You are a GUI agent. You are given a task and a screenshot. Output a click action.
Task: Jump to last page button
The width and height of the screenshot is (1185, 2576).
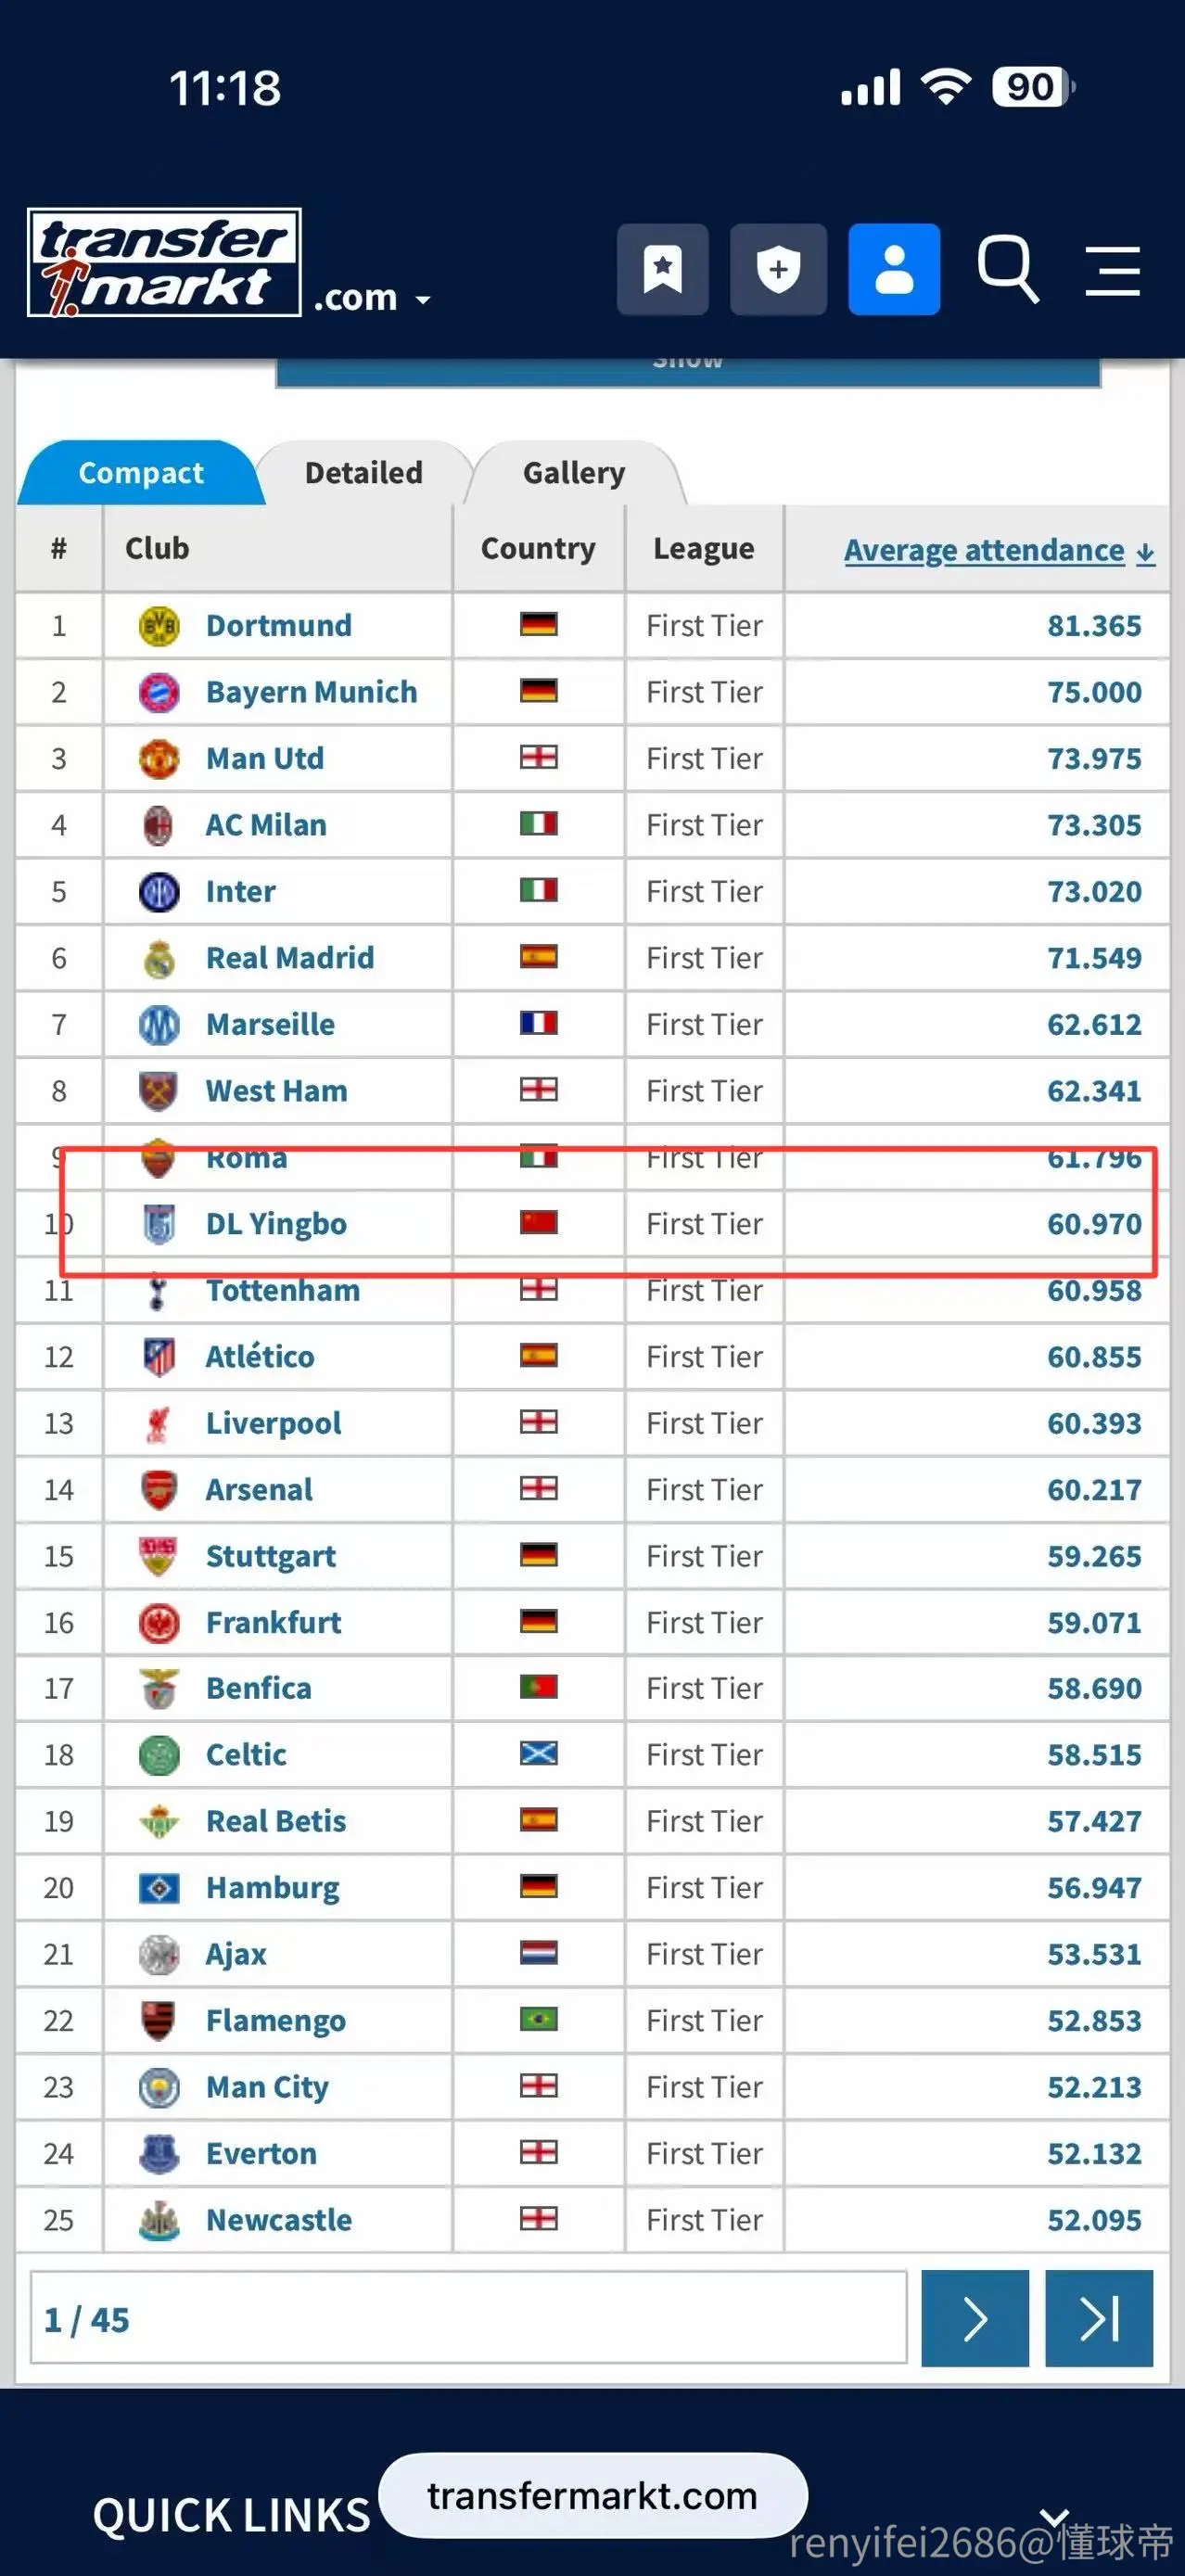1099,2318
